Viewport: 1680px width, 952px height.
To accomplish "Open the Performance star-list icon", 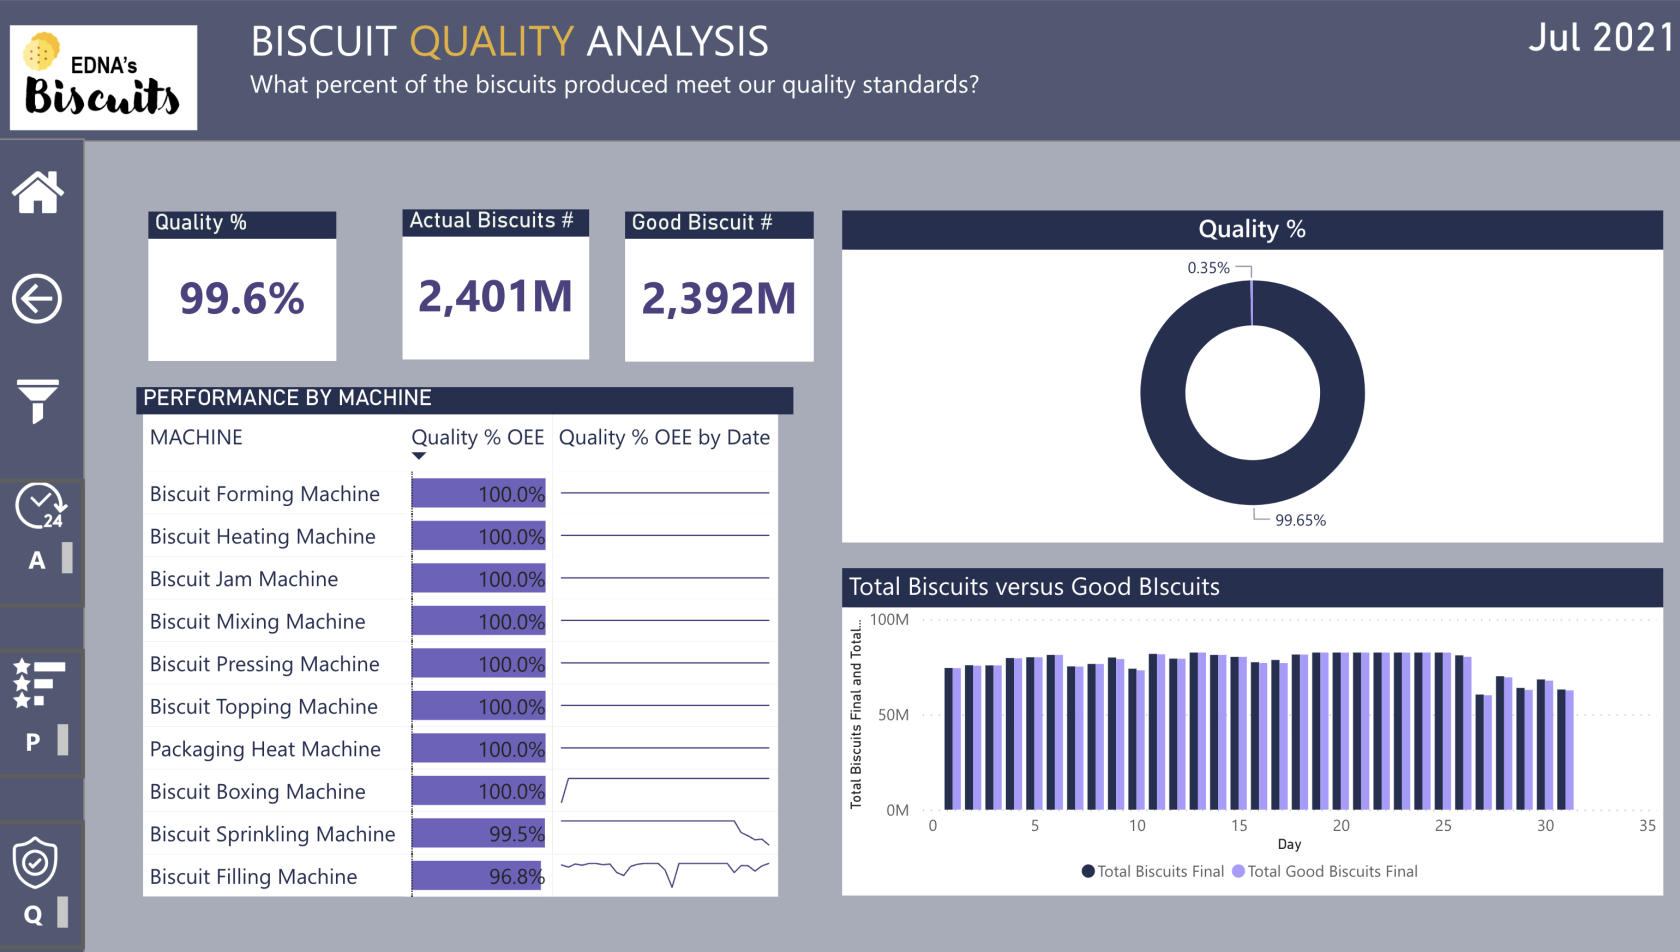I will coord(39,683).
